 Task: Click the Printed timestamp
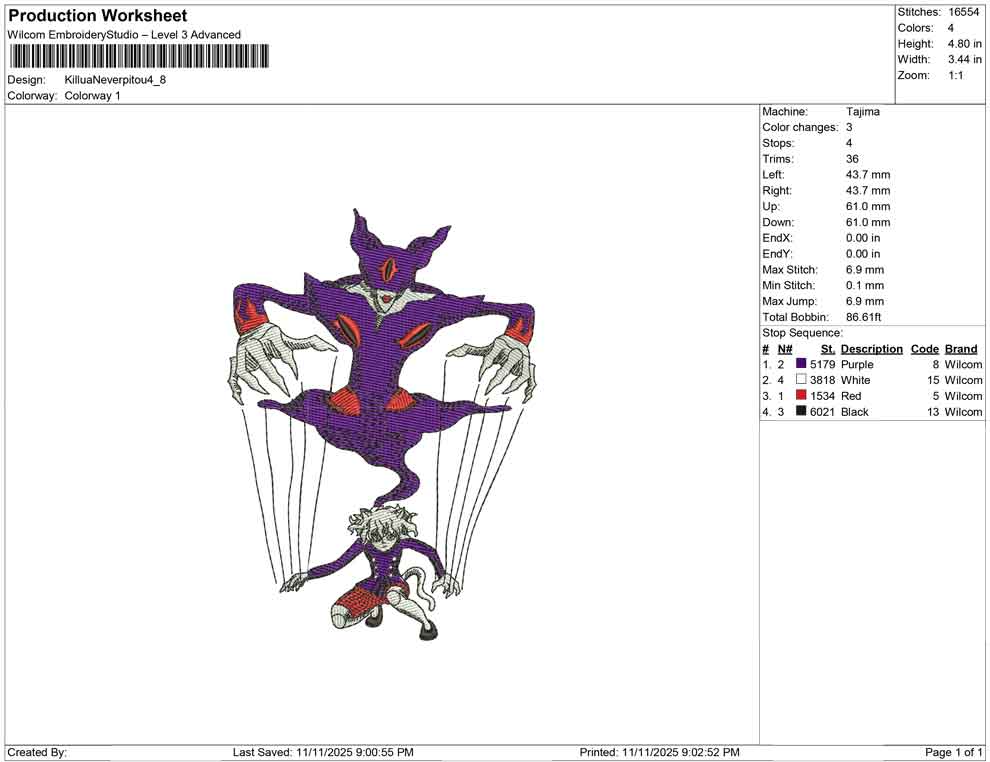coord(659,752)
